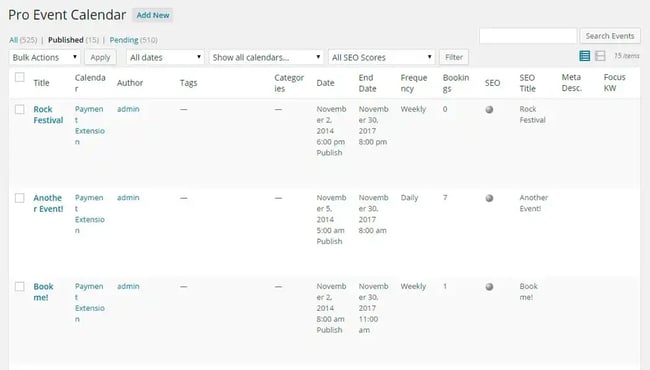The height and width of the screenshot is (370, 650).
Task: Click Book me! SEO title text
Action: click(x=529, y=292)
